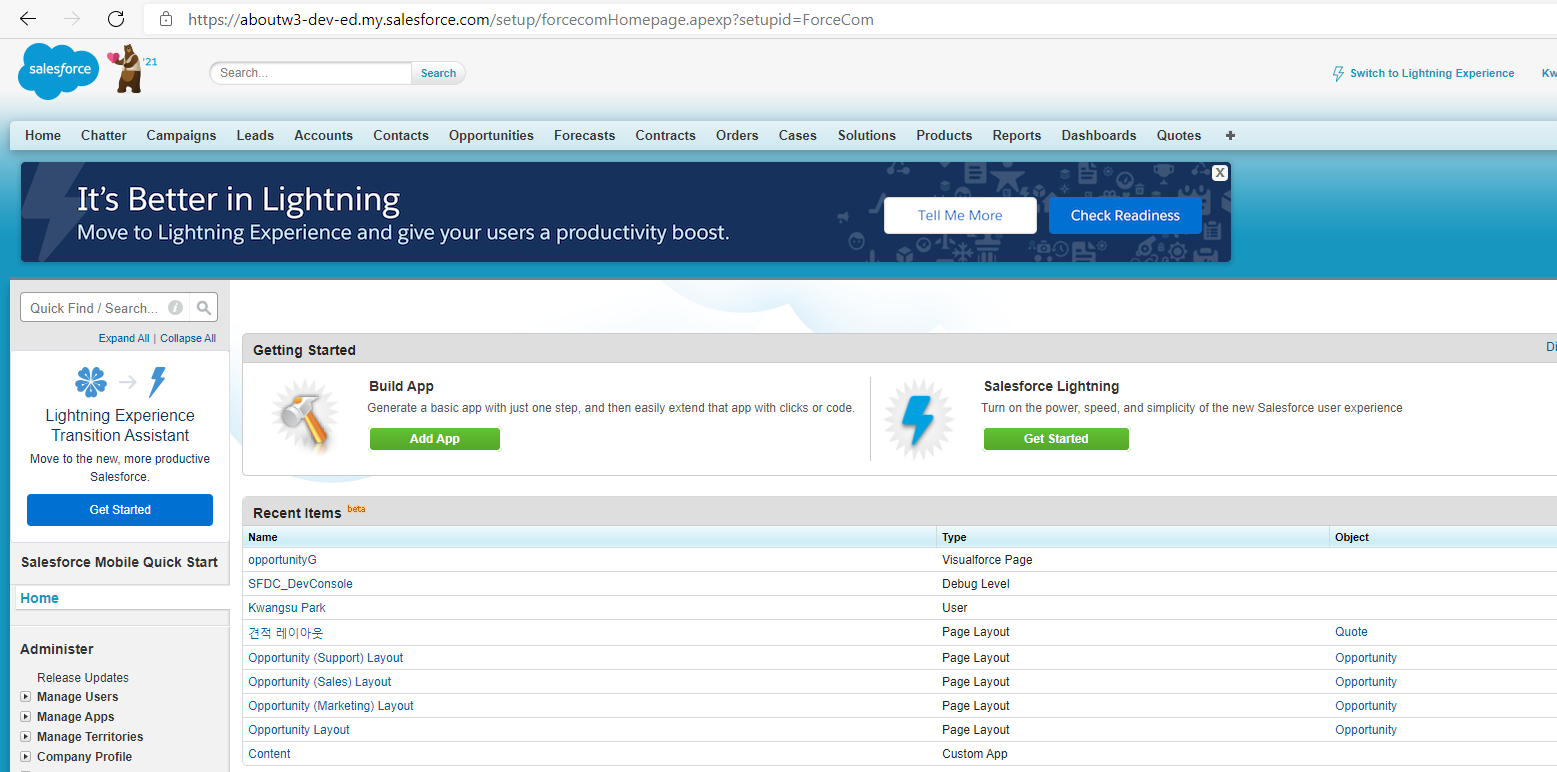Image resolution: width=1557 pixels, height=772 pixels.
Task: Open Kwangsu Park user record
Action: (x=287, y=608)
